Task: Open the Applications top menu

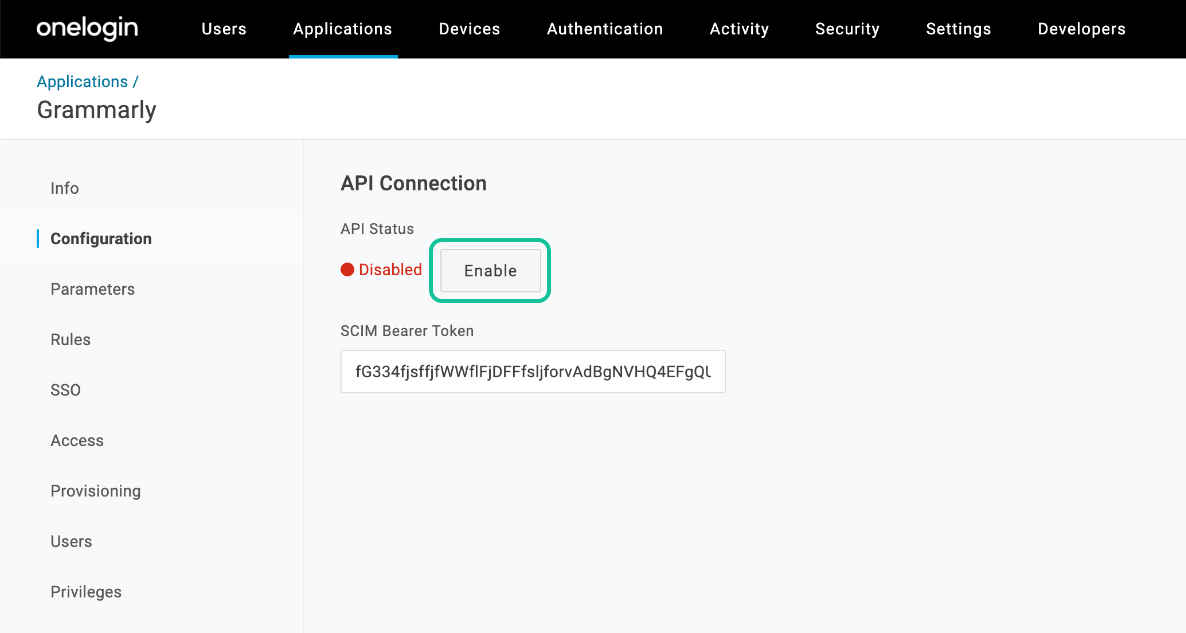Action: click(343, 29)
